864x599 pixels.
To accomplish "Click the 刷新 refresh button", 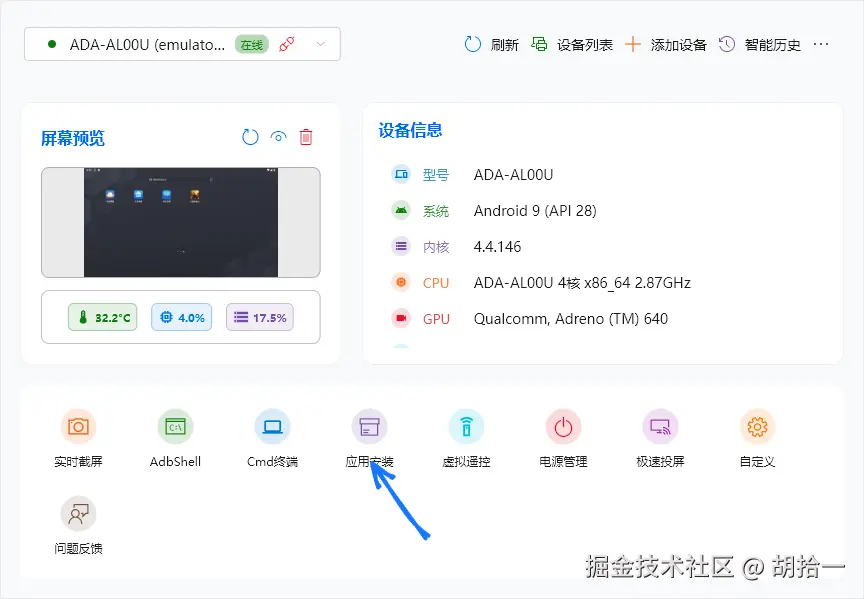I will pos(492,45).
